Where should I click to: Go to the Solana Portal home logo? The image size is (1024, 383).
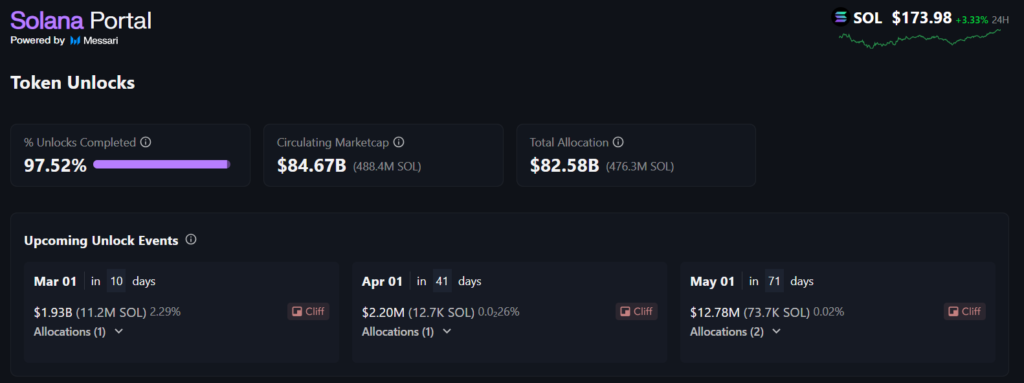[x=81, y=20]
